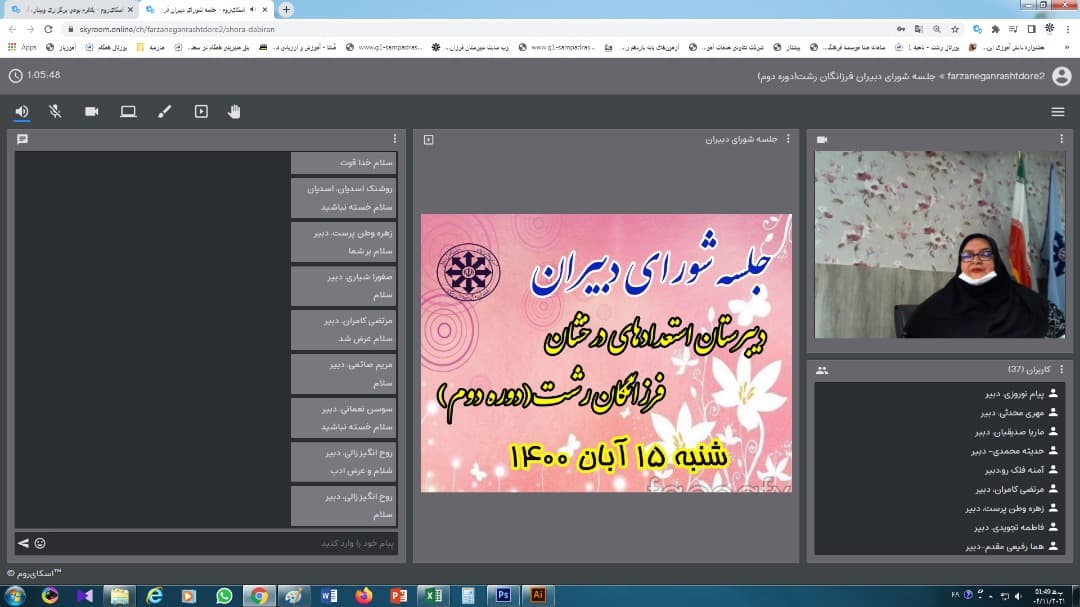Open the hamburger main menu
This screenshot has height=607, width=1080.
tap(1058, 112)
